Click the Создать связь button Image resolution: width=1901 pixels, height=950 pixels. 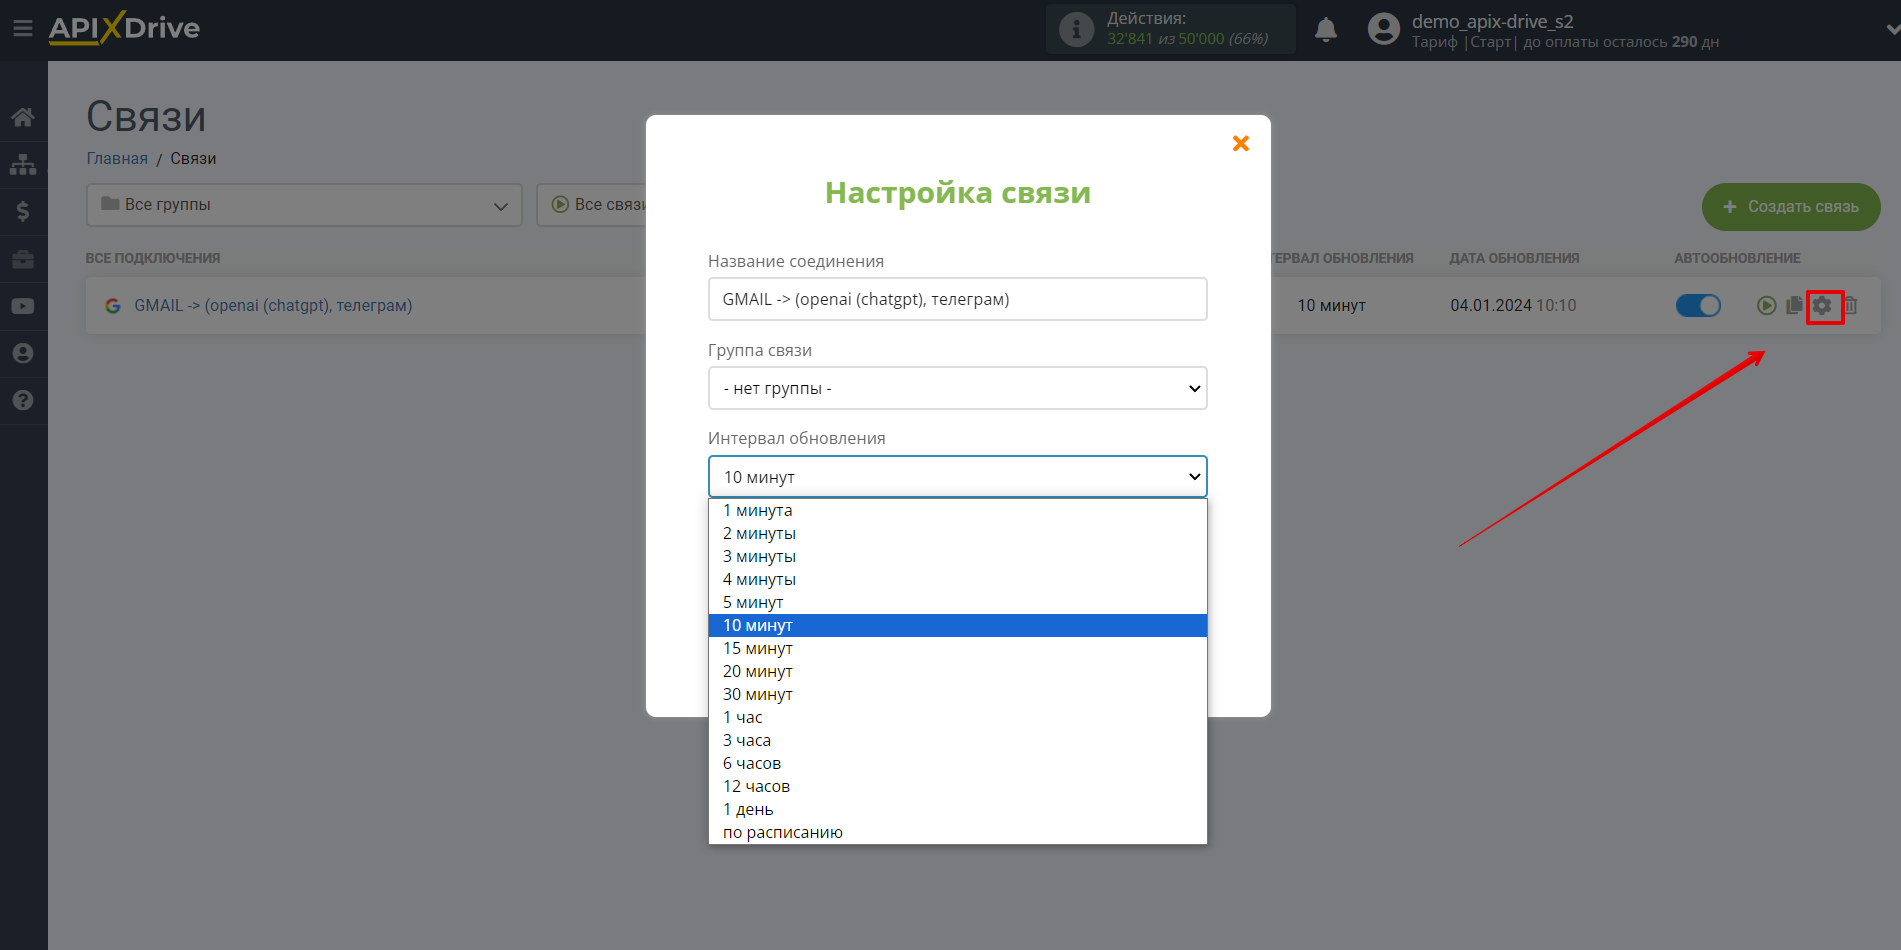(1791, 207)
